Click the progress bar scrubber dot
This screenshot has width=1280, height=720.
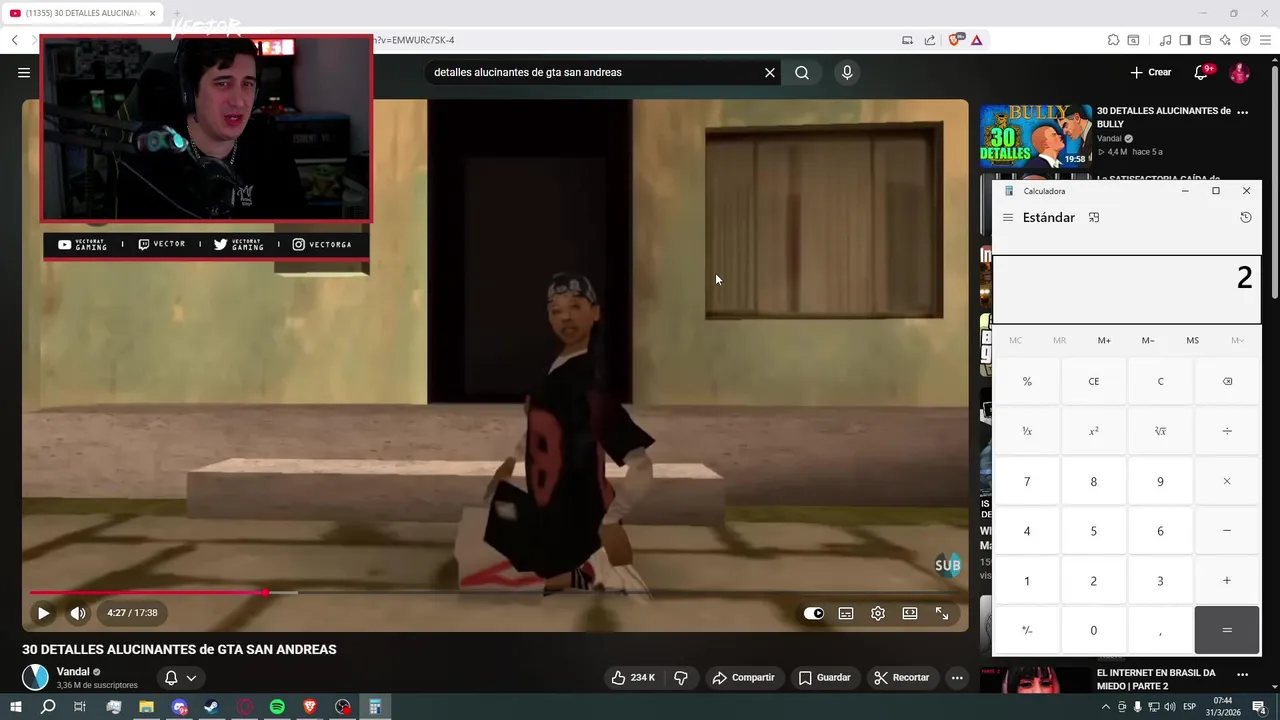click(x=266, y=593)
